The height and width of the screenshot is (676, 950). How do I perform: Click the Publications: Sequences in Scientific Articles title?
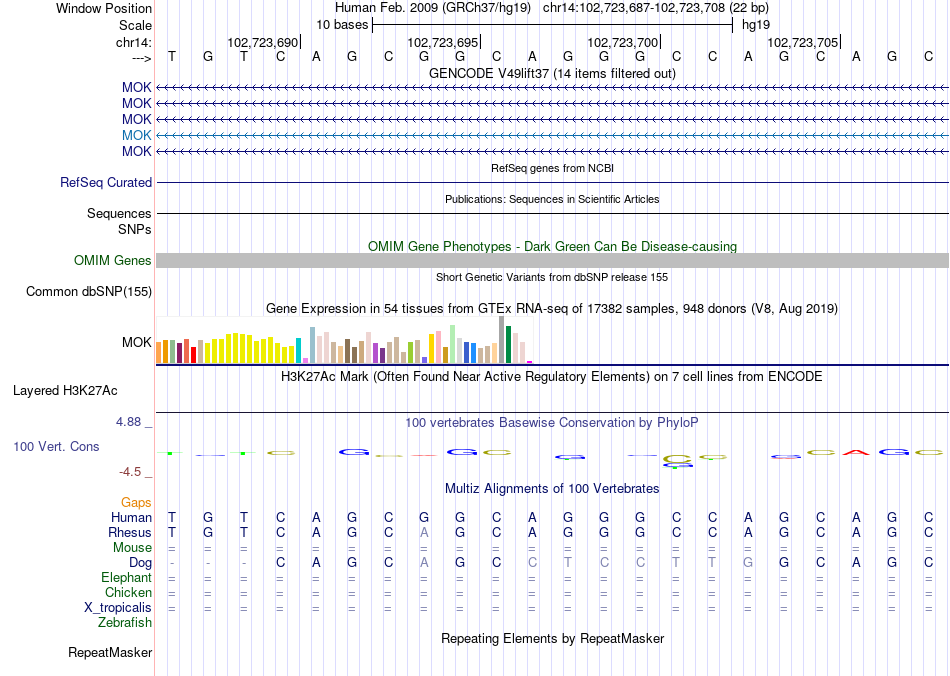552,199
